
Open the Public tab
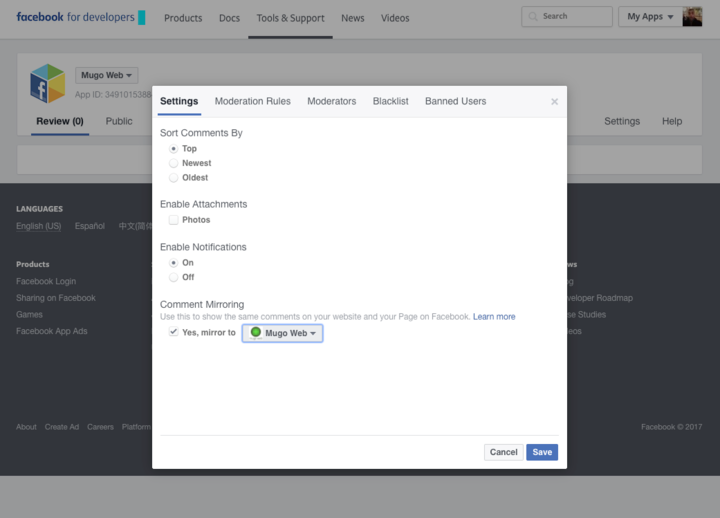click(119, 121)
